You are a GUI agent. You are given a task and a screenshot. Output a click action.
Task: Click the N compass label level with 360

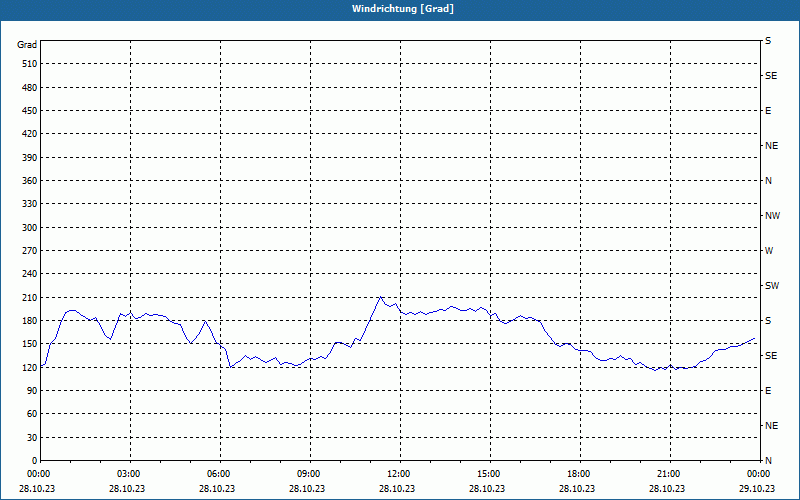point(768,181)
